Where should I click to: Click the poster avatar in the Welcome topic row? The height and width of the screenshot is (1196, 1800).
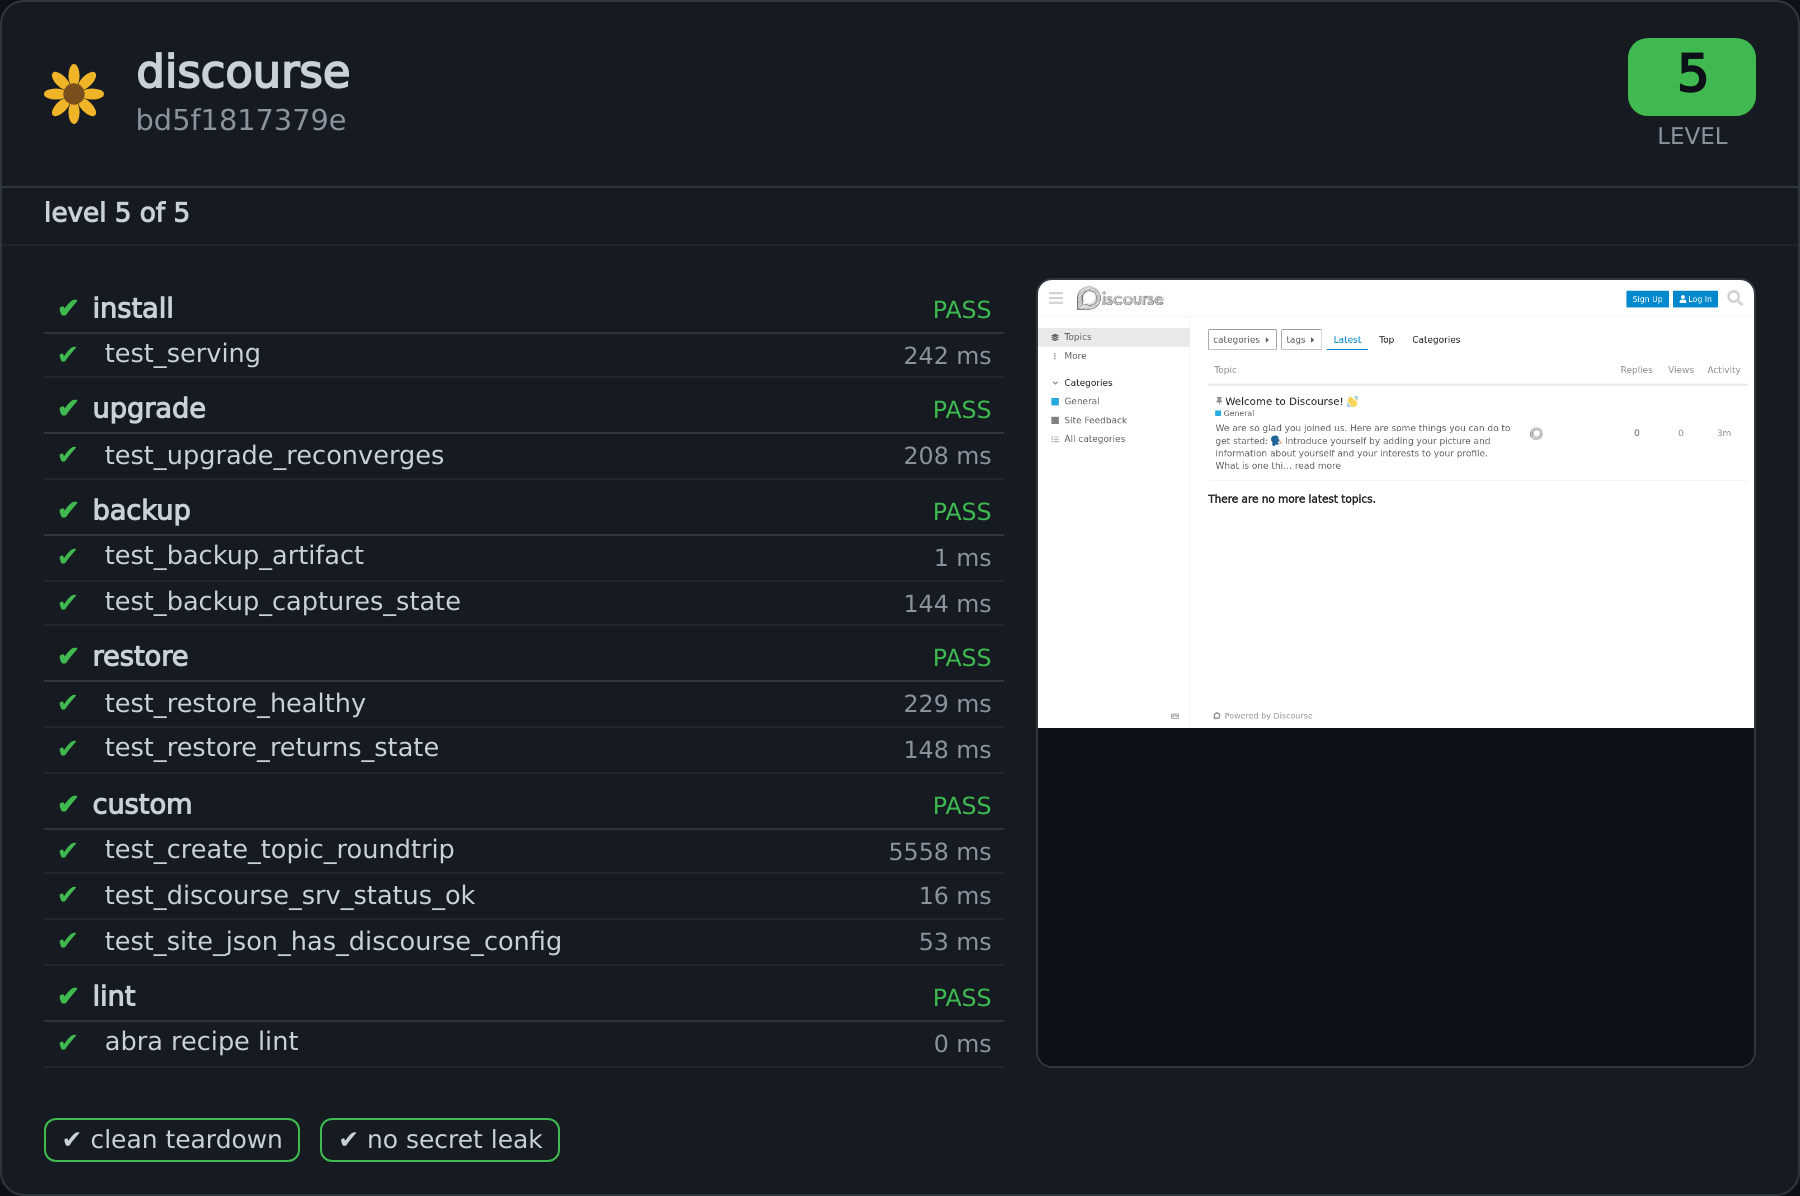(x=1536, y=433)
